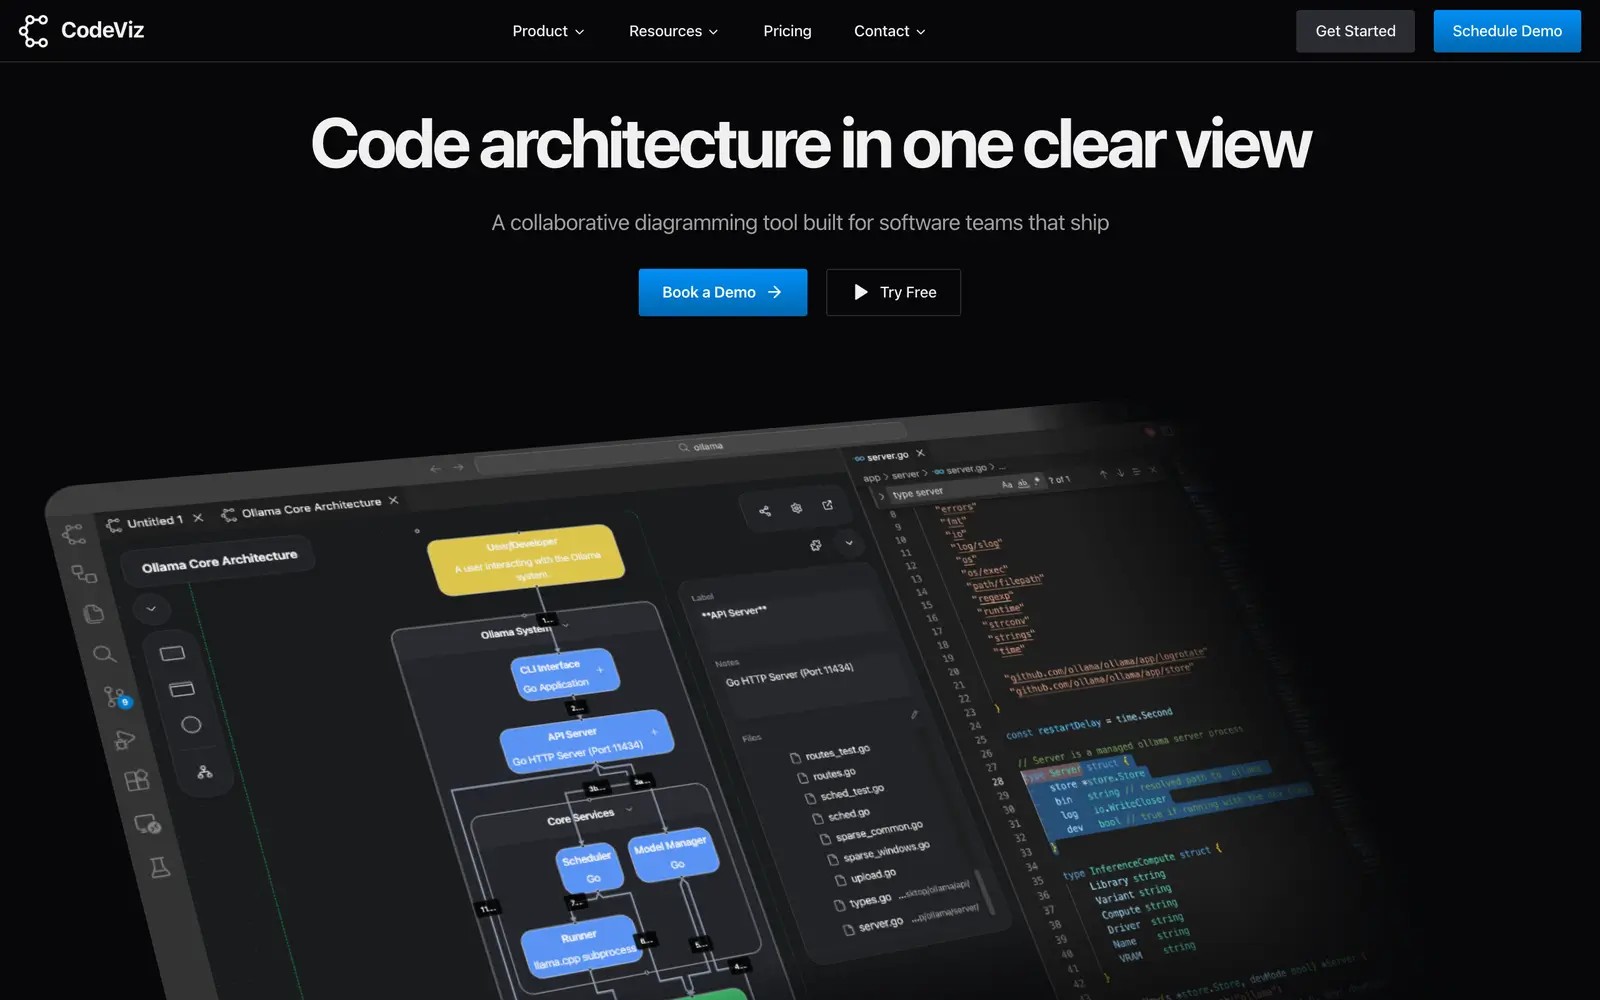Go to the Pricing page
Screen dimensions: 1600x1000
[x=787, y=31]
